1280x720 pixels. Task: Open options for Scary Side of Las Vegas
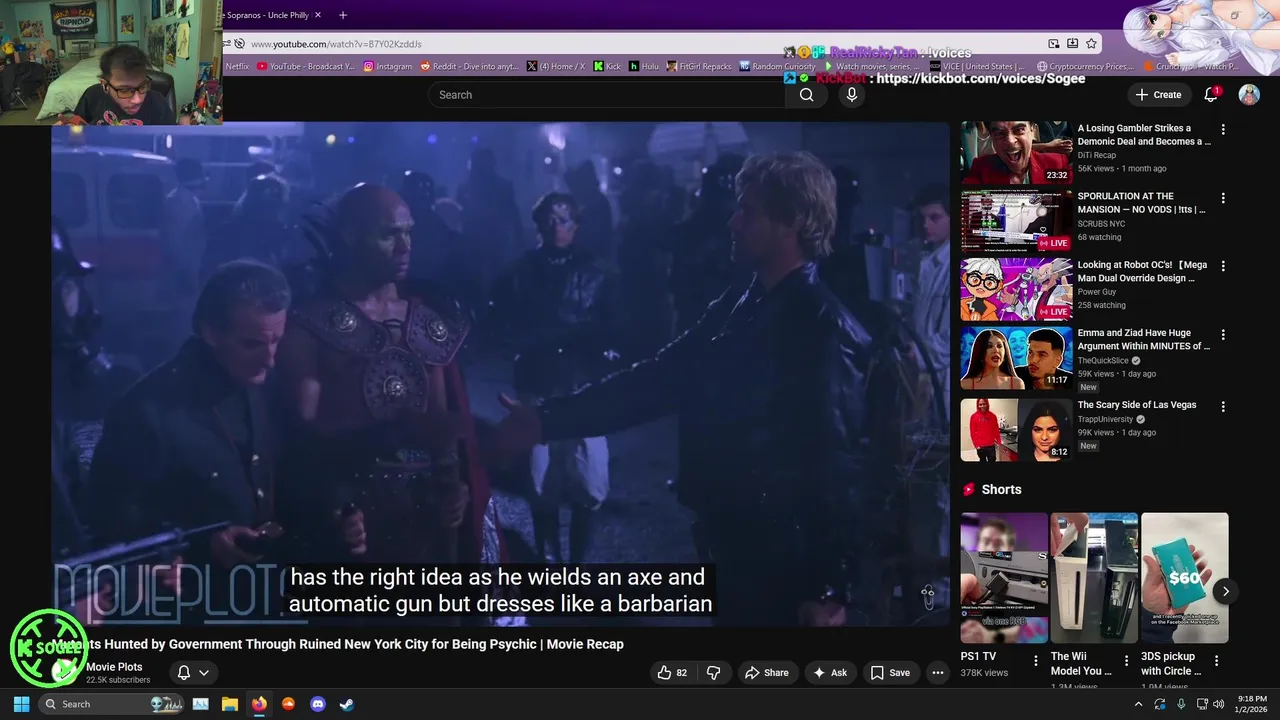[x=1222, y=407]
